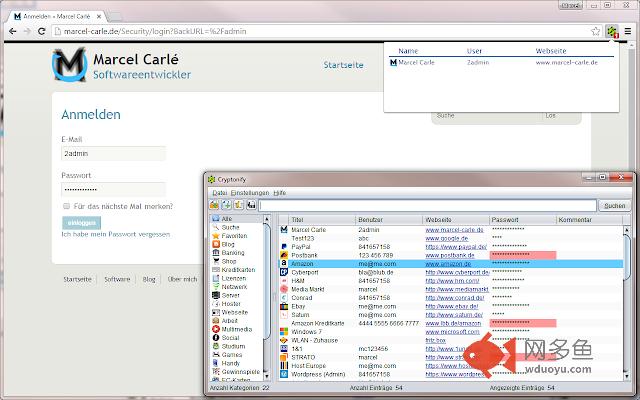The height and width of the screenshot is (400, 640).
Task: Open the Cryptonify extension icon in Chrome toolbar
Action: coord(612,31)
